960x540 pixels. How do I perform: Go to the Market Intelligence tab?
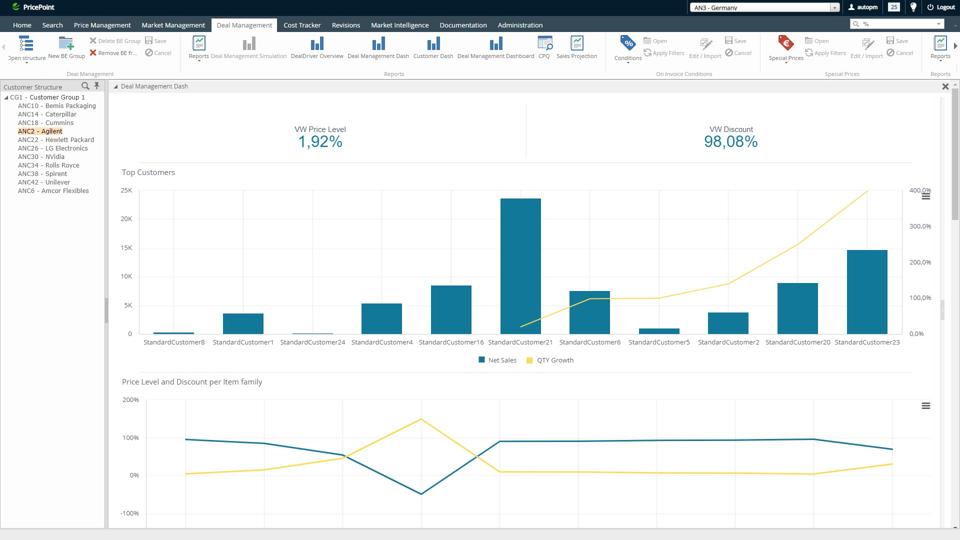point(400,25)
